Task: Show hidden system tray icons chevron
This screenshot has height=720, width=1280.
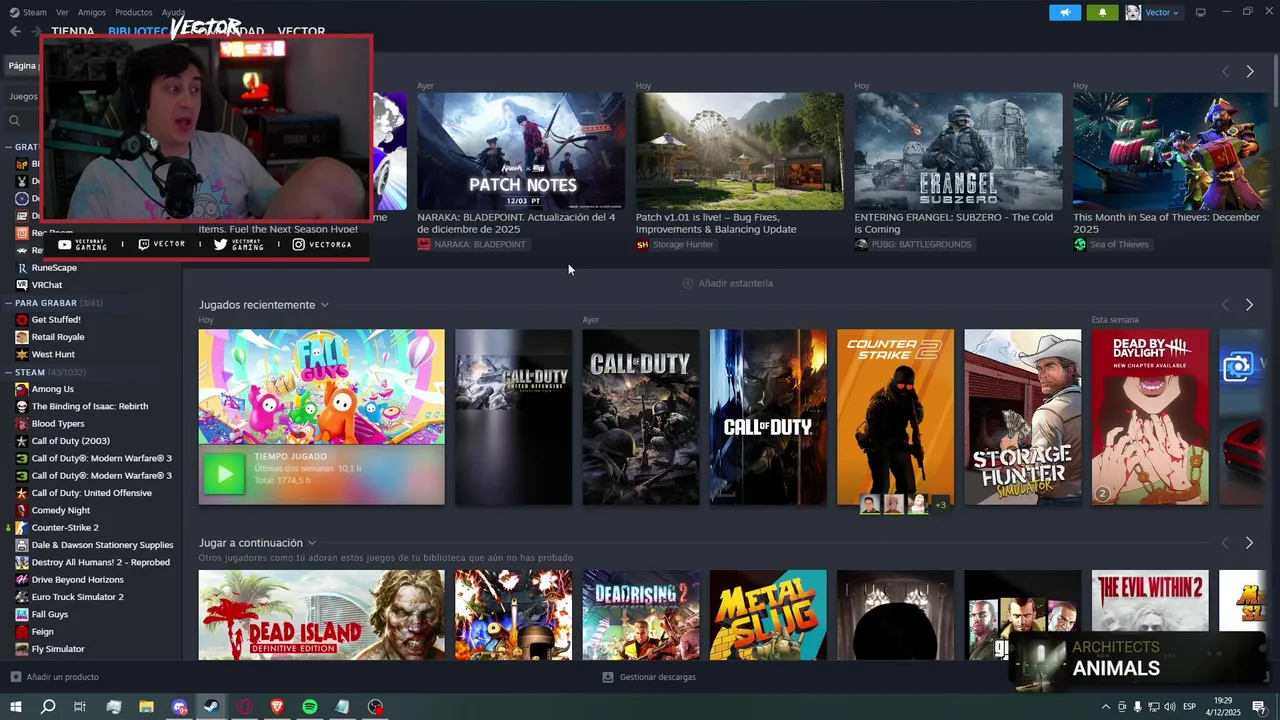Action: [1105, 707]
